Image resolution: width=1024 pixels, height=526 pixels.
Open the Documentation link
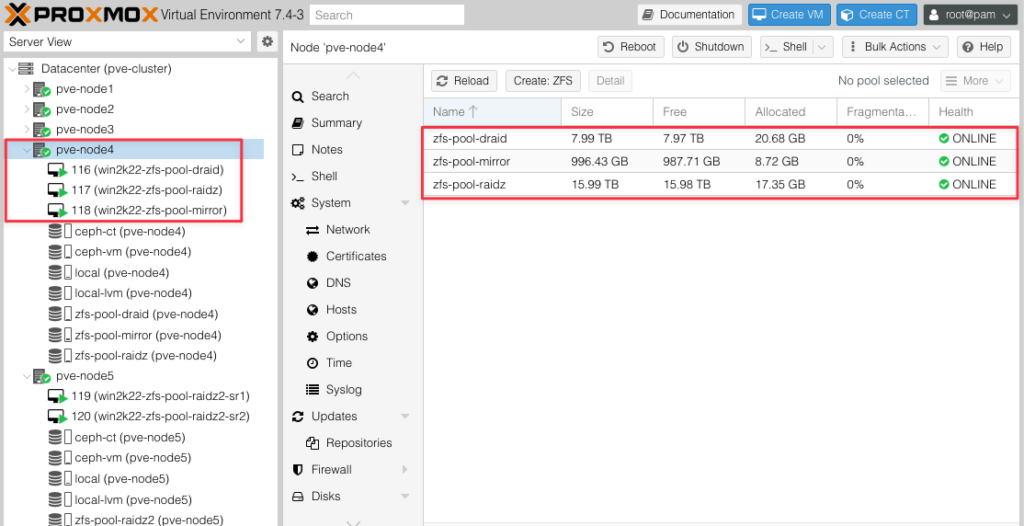[x=690, y=14]
